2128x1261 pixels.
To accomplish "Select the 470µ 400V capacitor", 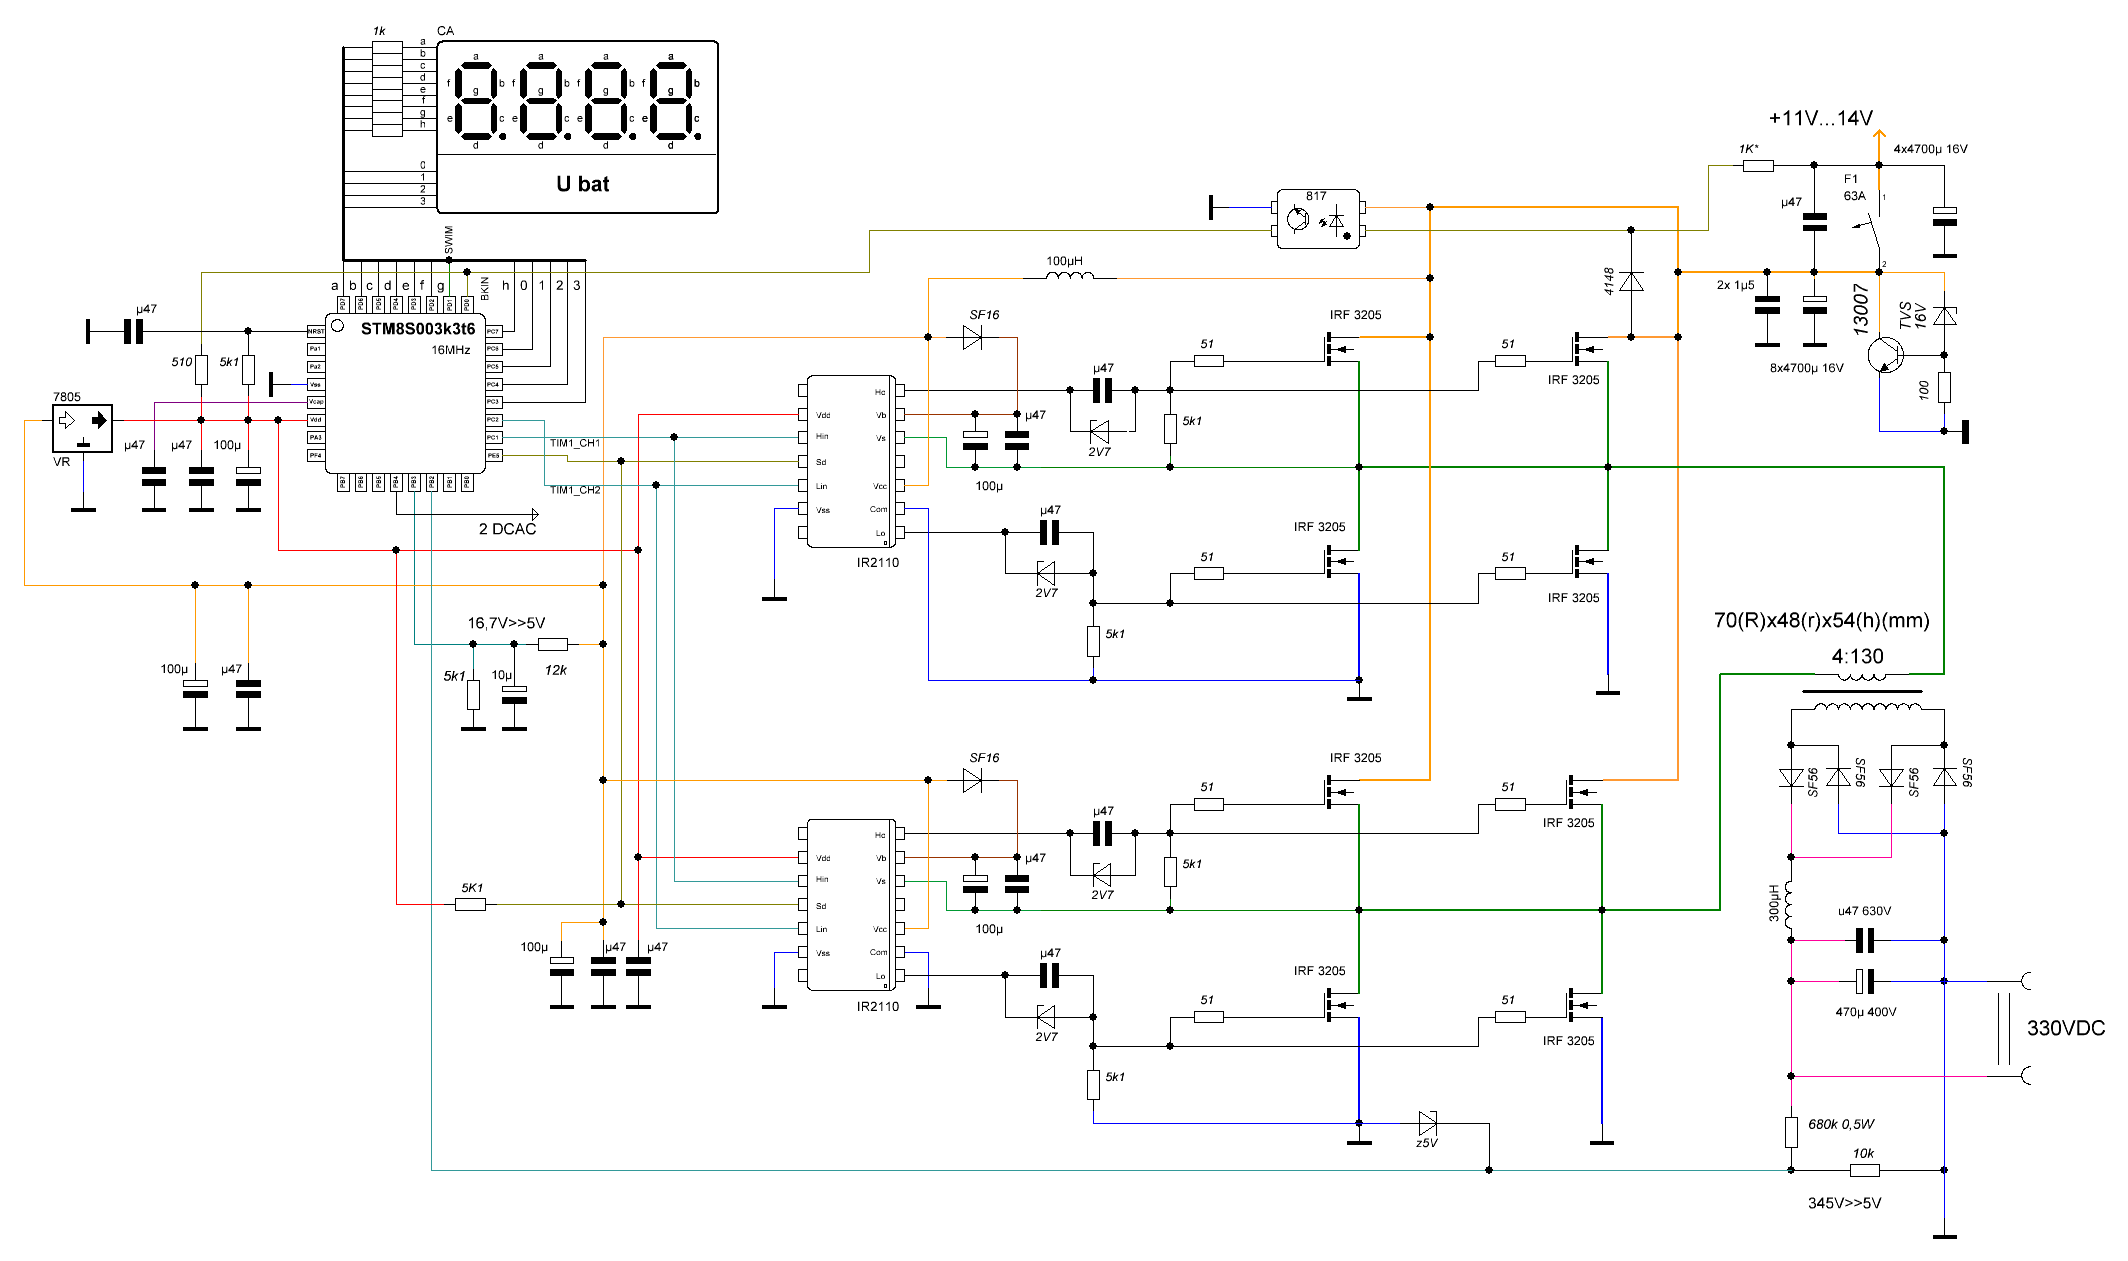I will (x=1864, y=981).
